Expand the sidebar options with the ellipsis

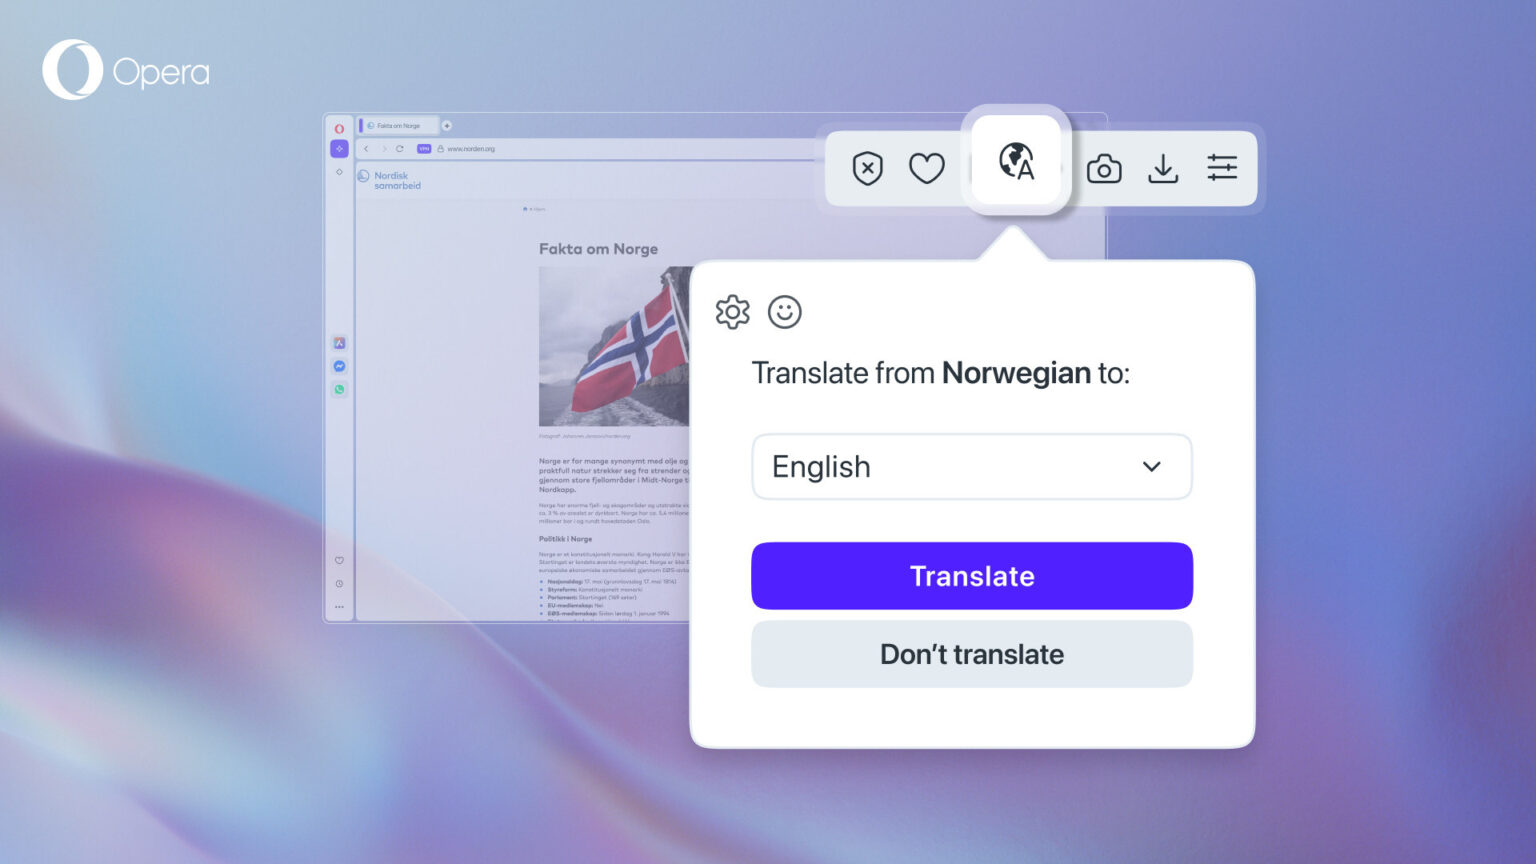point(339,606)
